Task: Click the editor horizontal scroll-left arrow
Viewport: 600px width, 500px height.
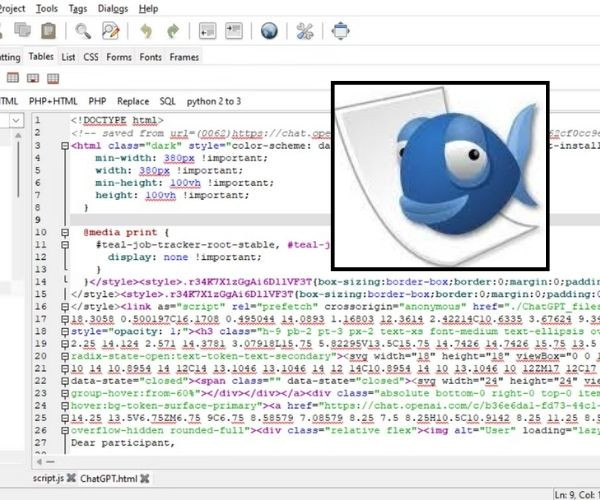Action: click(39, 462)
